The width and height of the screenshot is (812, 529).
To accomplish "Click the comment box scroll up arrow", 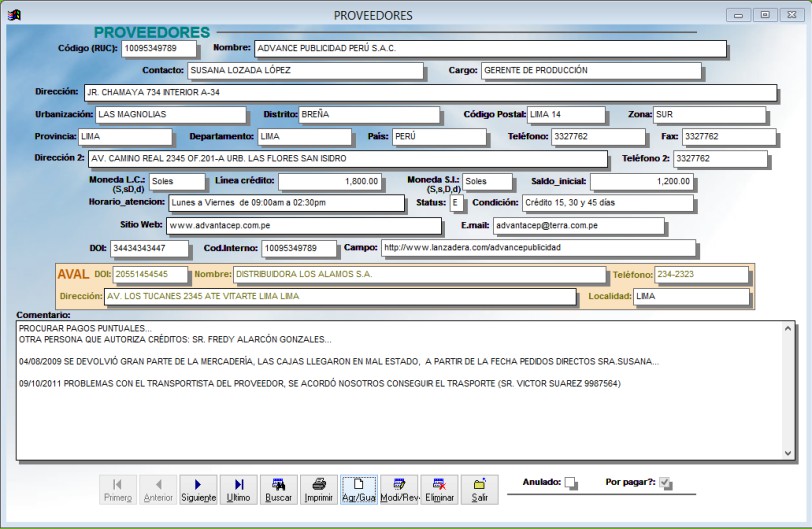I will pyautogui.click(x=788, y=328).
